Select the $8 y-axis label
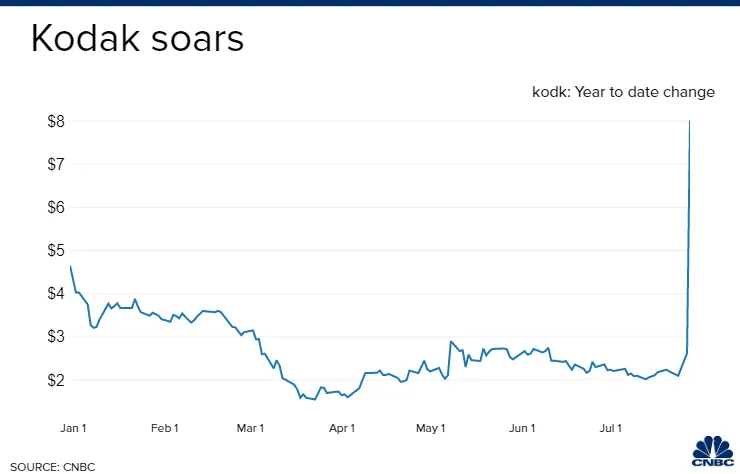This screenshot has height=474, width=740. pyautogui.click(x=55, y=122)
